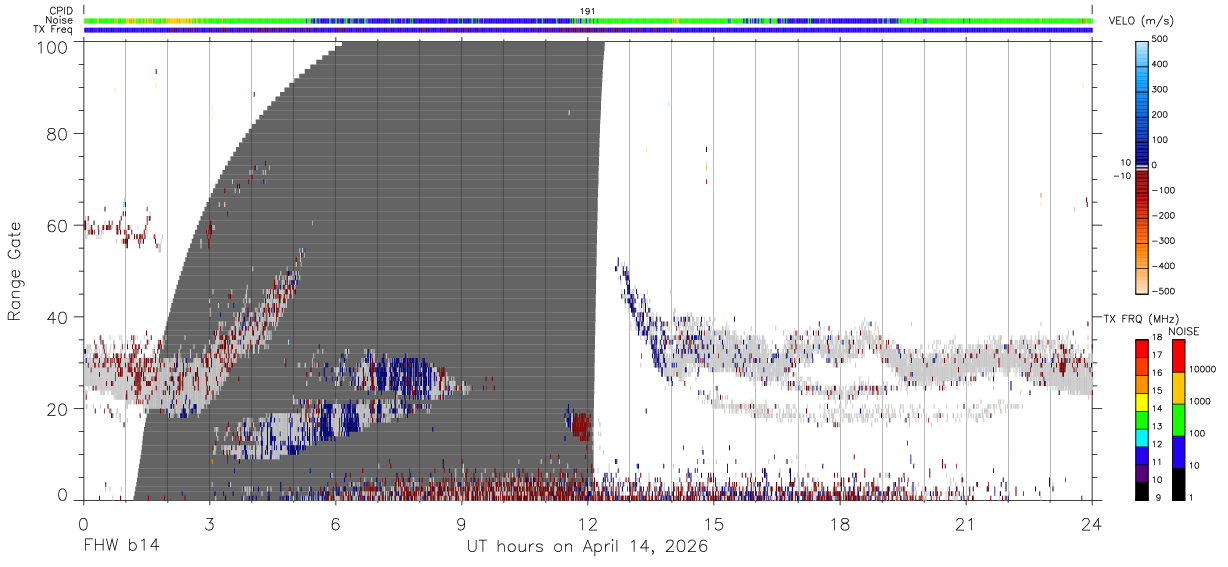Click the 200 tick on velocity colorbar
Screen dimensions: 1228x567
pos(1161,114)
